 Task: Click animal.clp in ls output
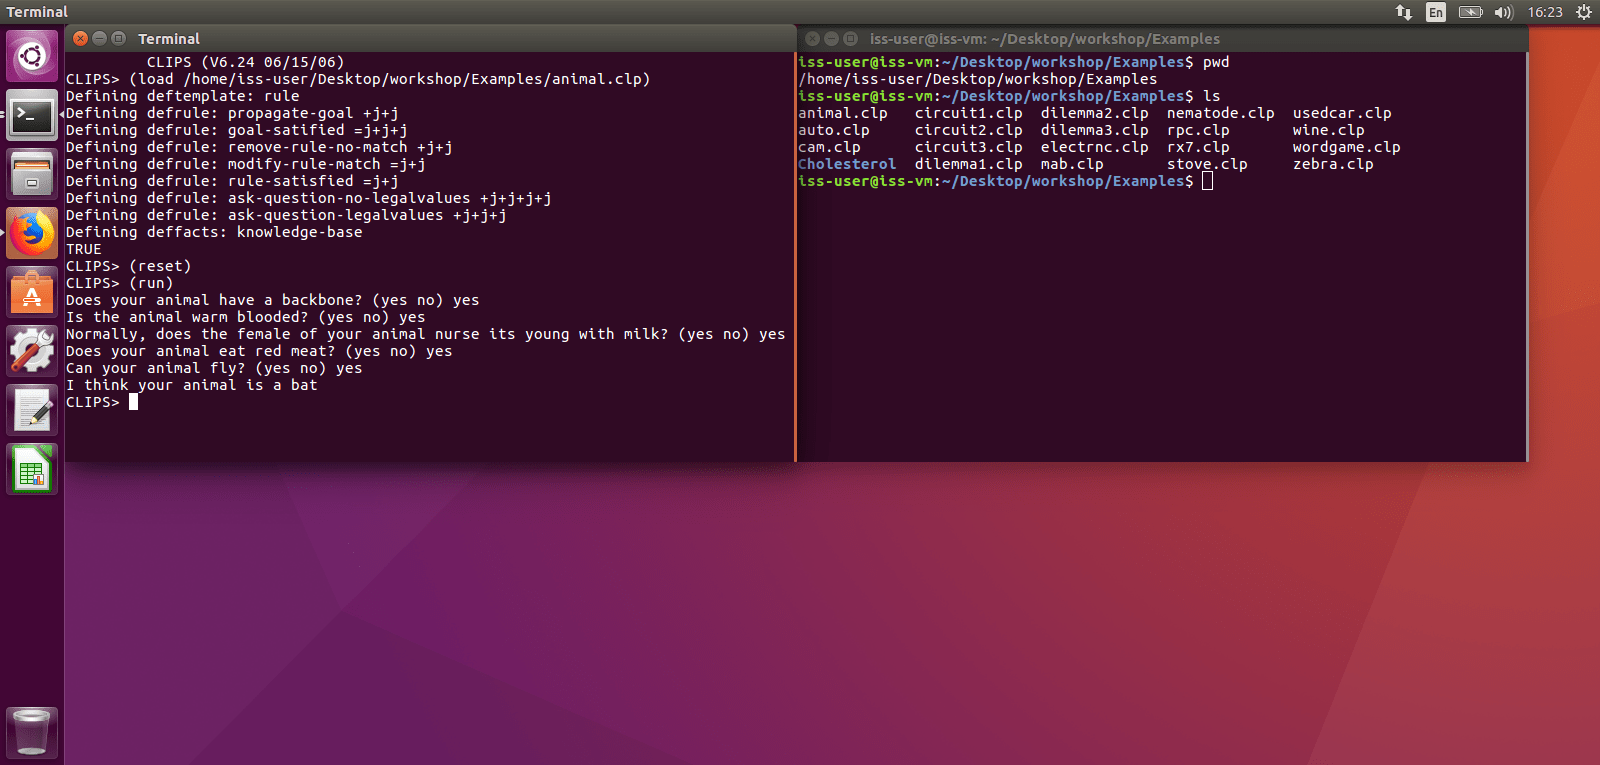tap(843, 113)
